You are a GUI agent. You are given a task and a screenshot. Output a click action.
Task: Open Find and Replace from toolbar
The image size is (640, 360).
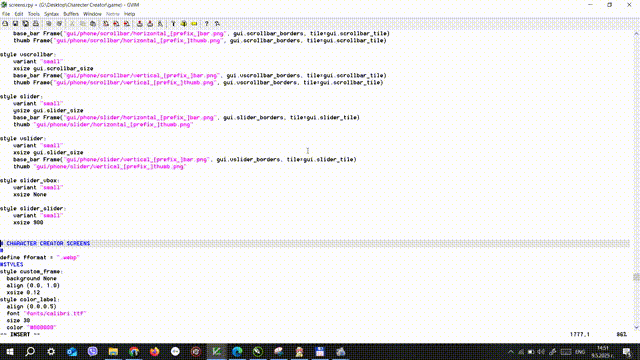(x=106, y=24)
